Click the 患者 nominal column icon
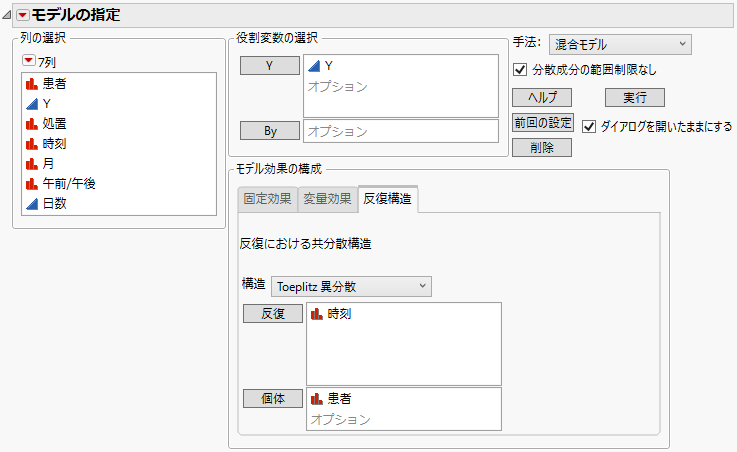The height and width of the screenshot is (452, 737). click(31, 83)
